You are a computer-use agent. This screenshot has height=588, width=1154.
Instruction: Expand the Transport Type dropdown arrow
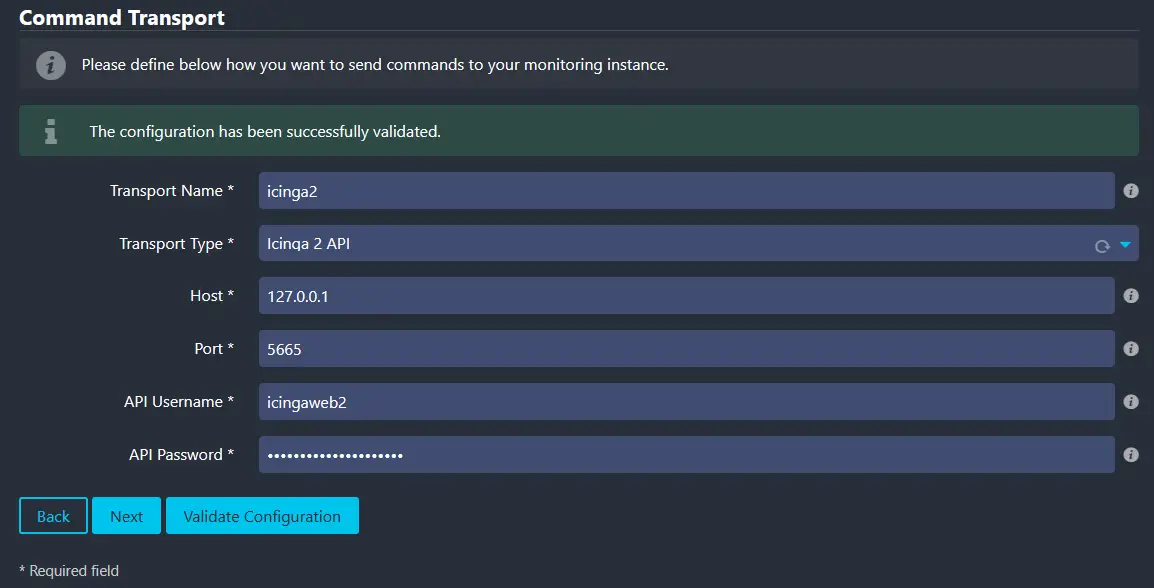1125,244
